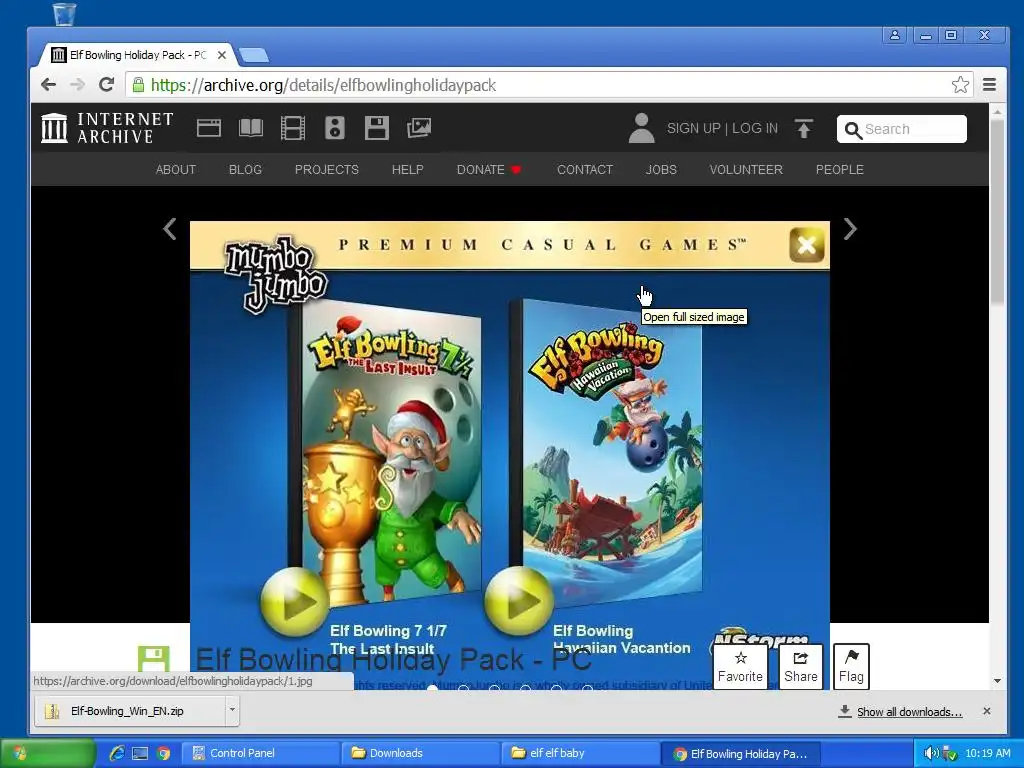Image resolution: width=1024 pixels, height=768 pixels.
Task: Open the Web archive icon
Action: 209,128
